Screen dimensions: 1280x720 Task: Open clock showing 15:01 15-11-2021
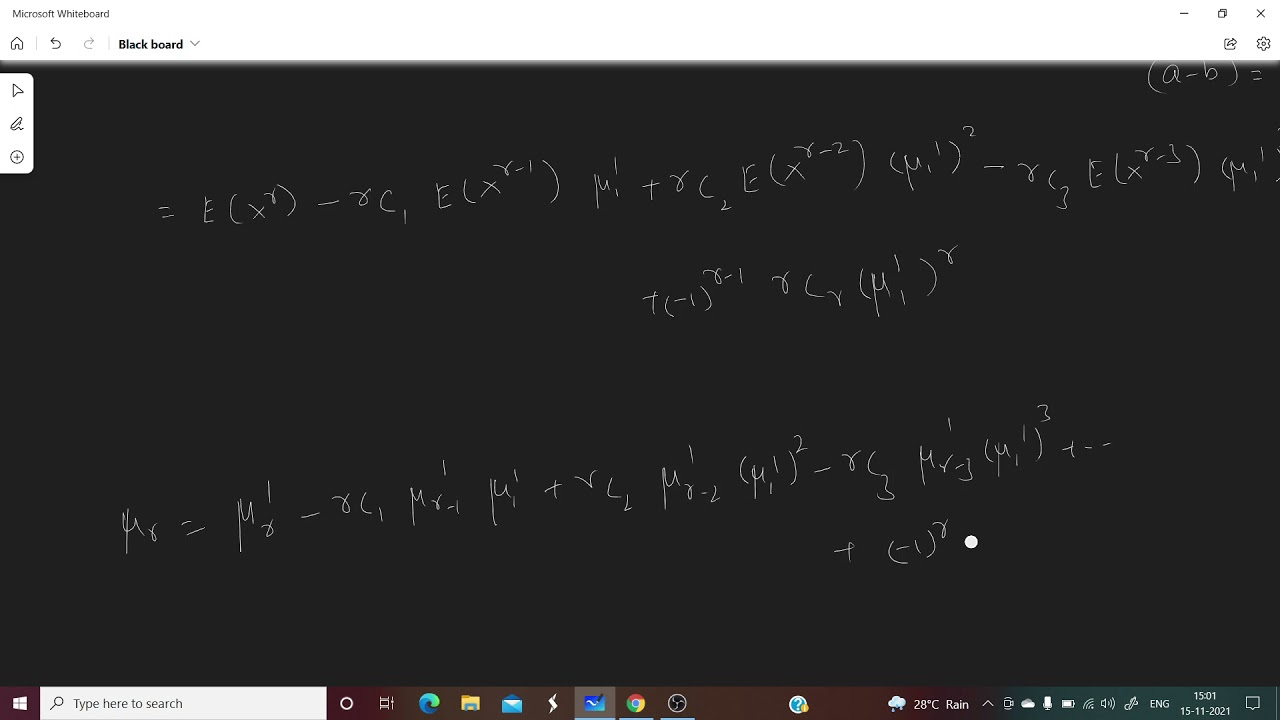(1205, 703)
